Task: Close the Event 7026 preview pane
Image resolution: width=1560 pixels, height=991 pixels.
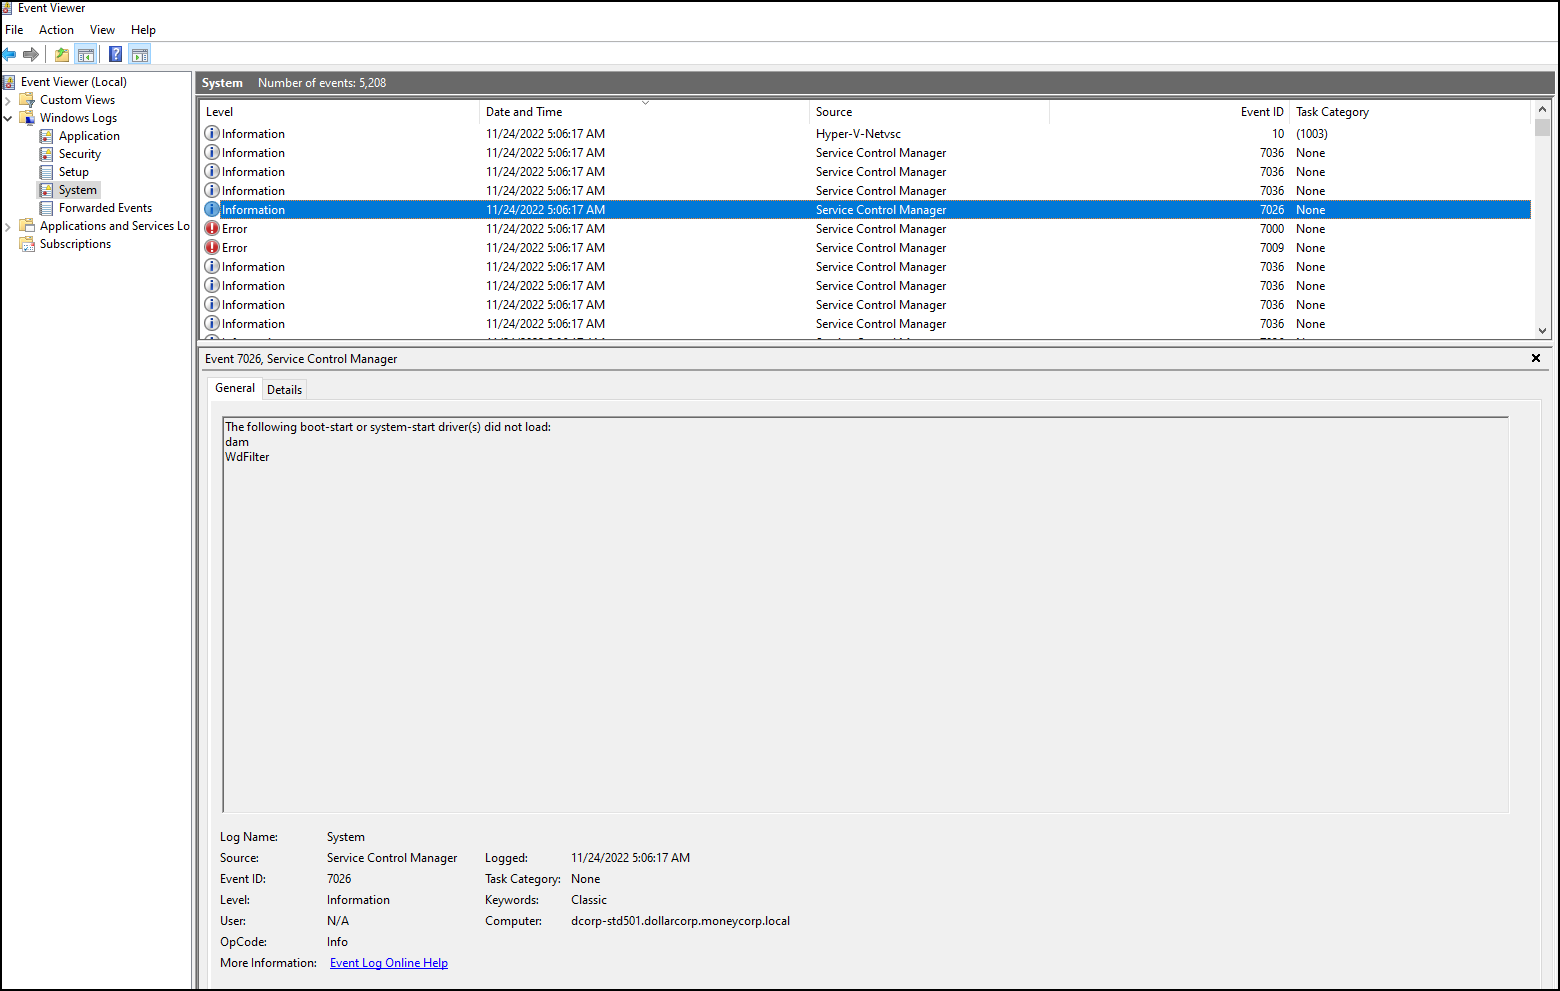Action: coord(1536,358)
